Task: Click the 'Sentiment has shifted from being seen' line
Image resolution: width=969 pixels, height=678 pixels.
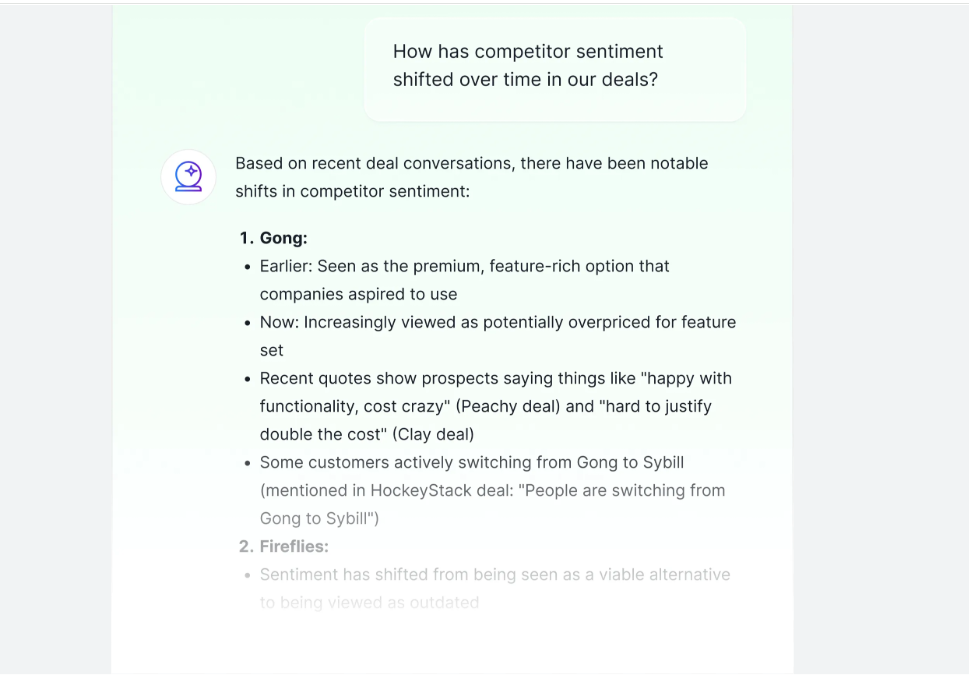Action: [495, 575]
